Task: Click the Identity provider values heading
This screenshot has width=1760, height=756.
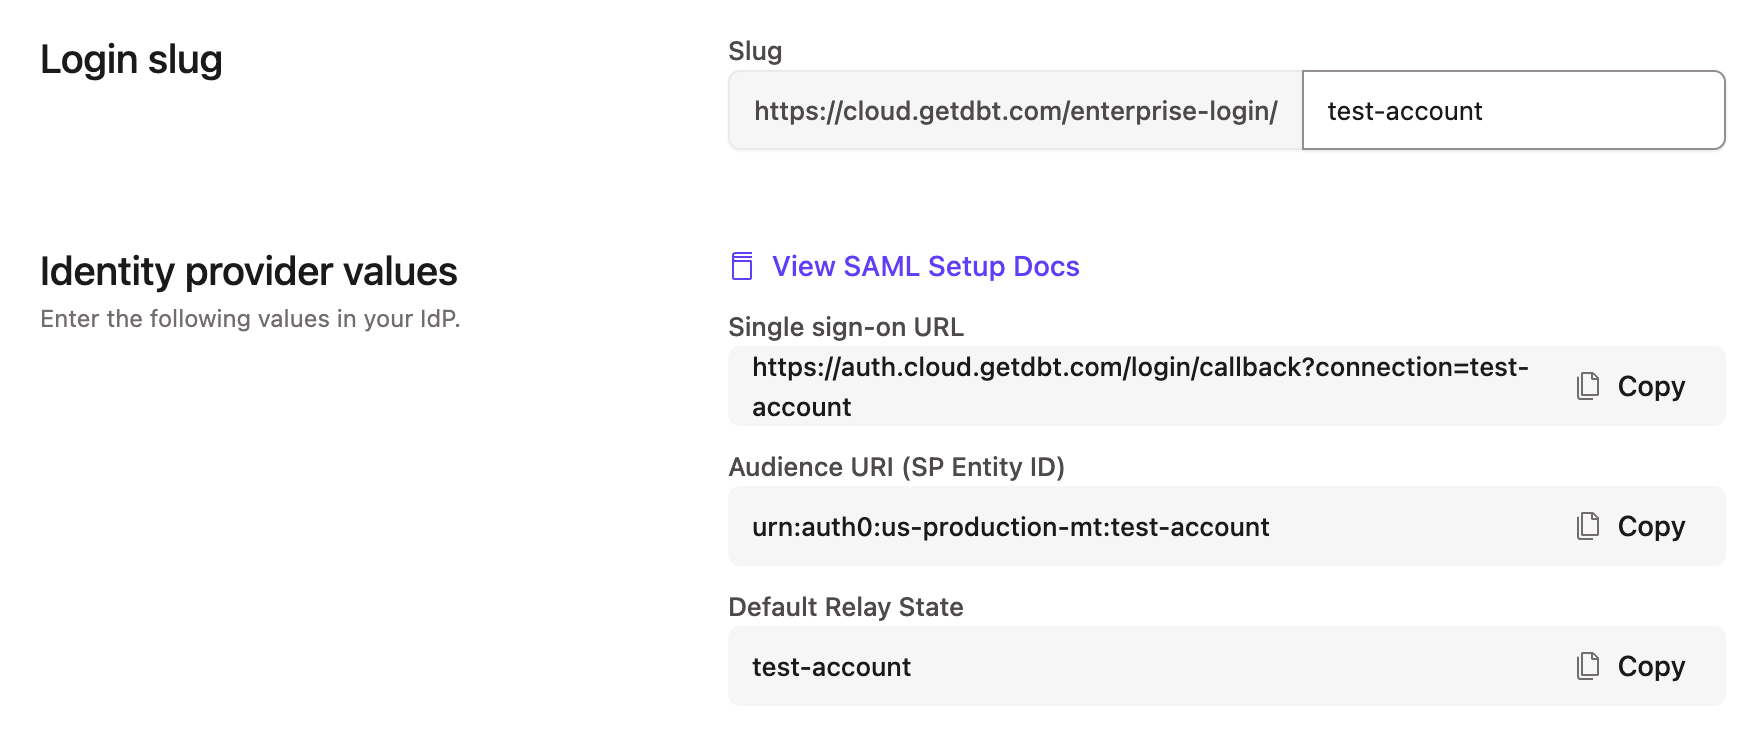Action: tap(248, 270)
